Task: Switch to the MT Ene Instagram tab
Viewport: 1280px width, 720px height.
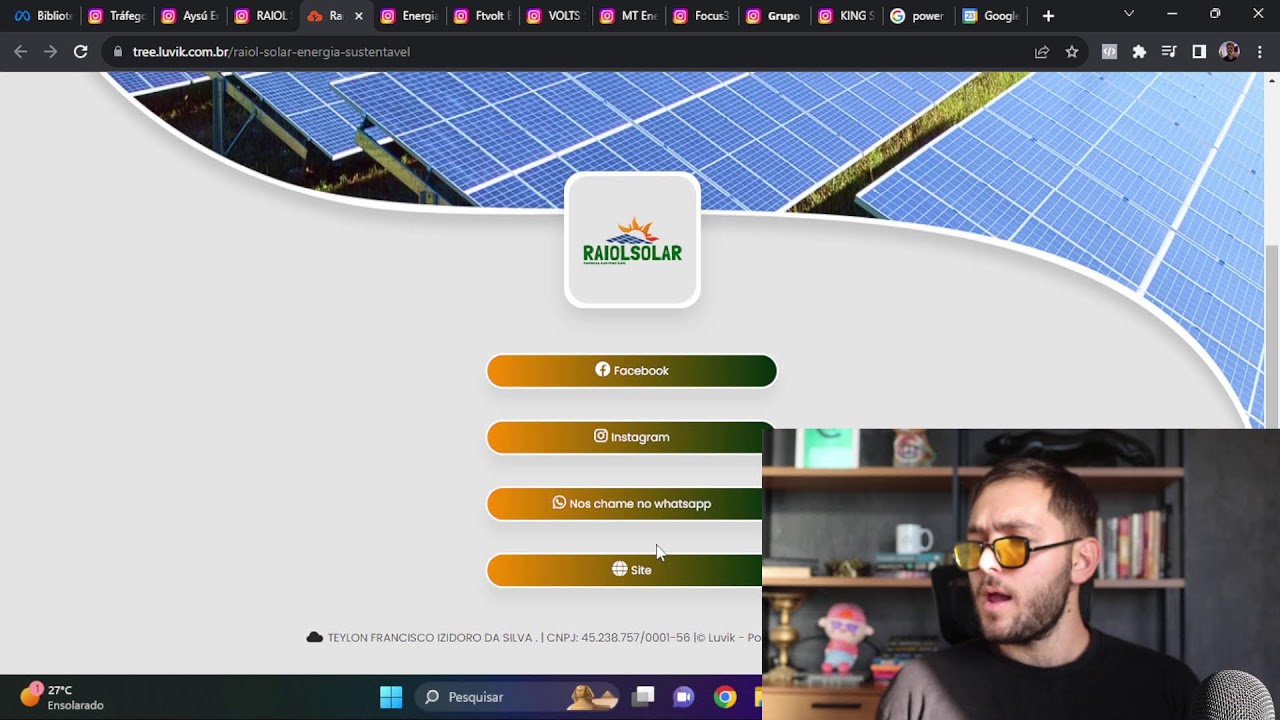Action: click(x=629, y=16)
